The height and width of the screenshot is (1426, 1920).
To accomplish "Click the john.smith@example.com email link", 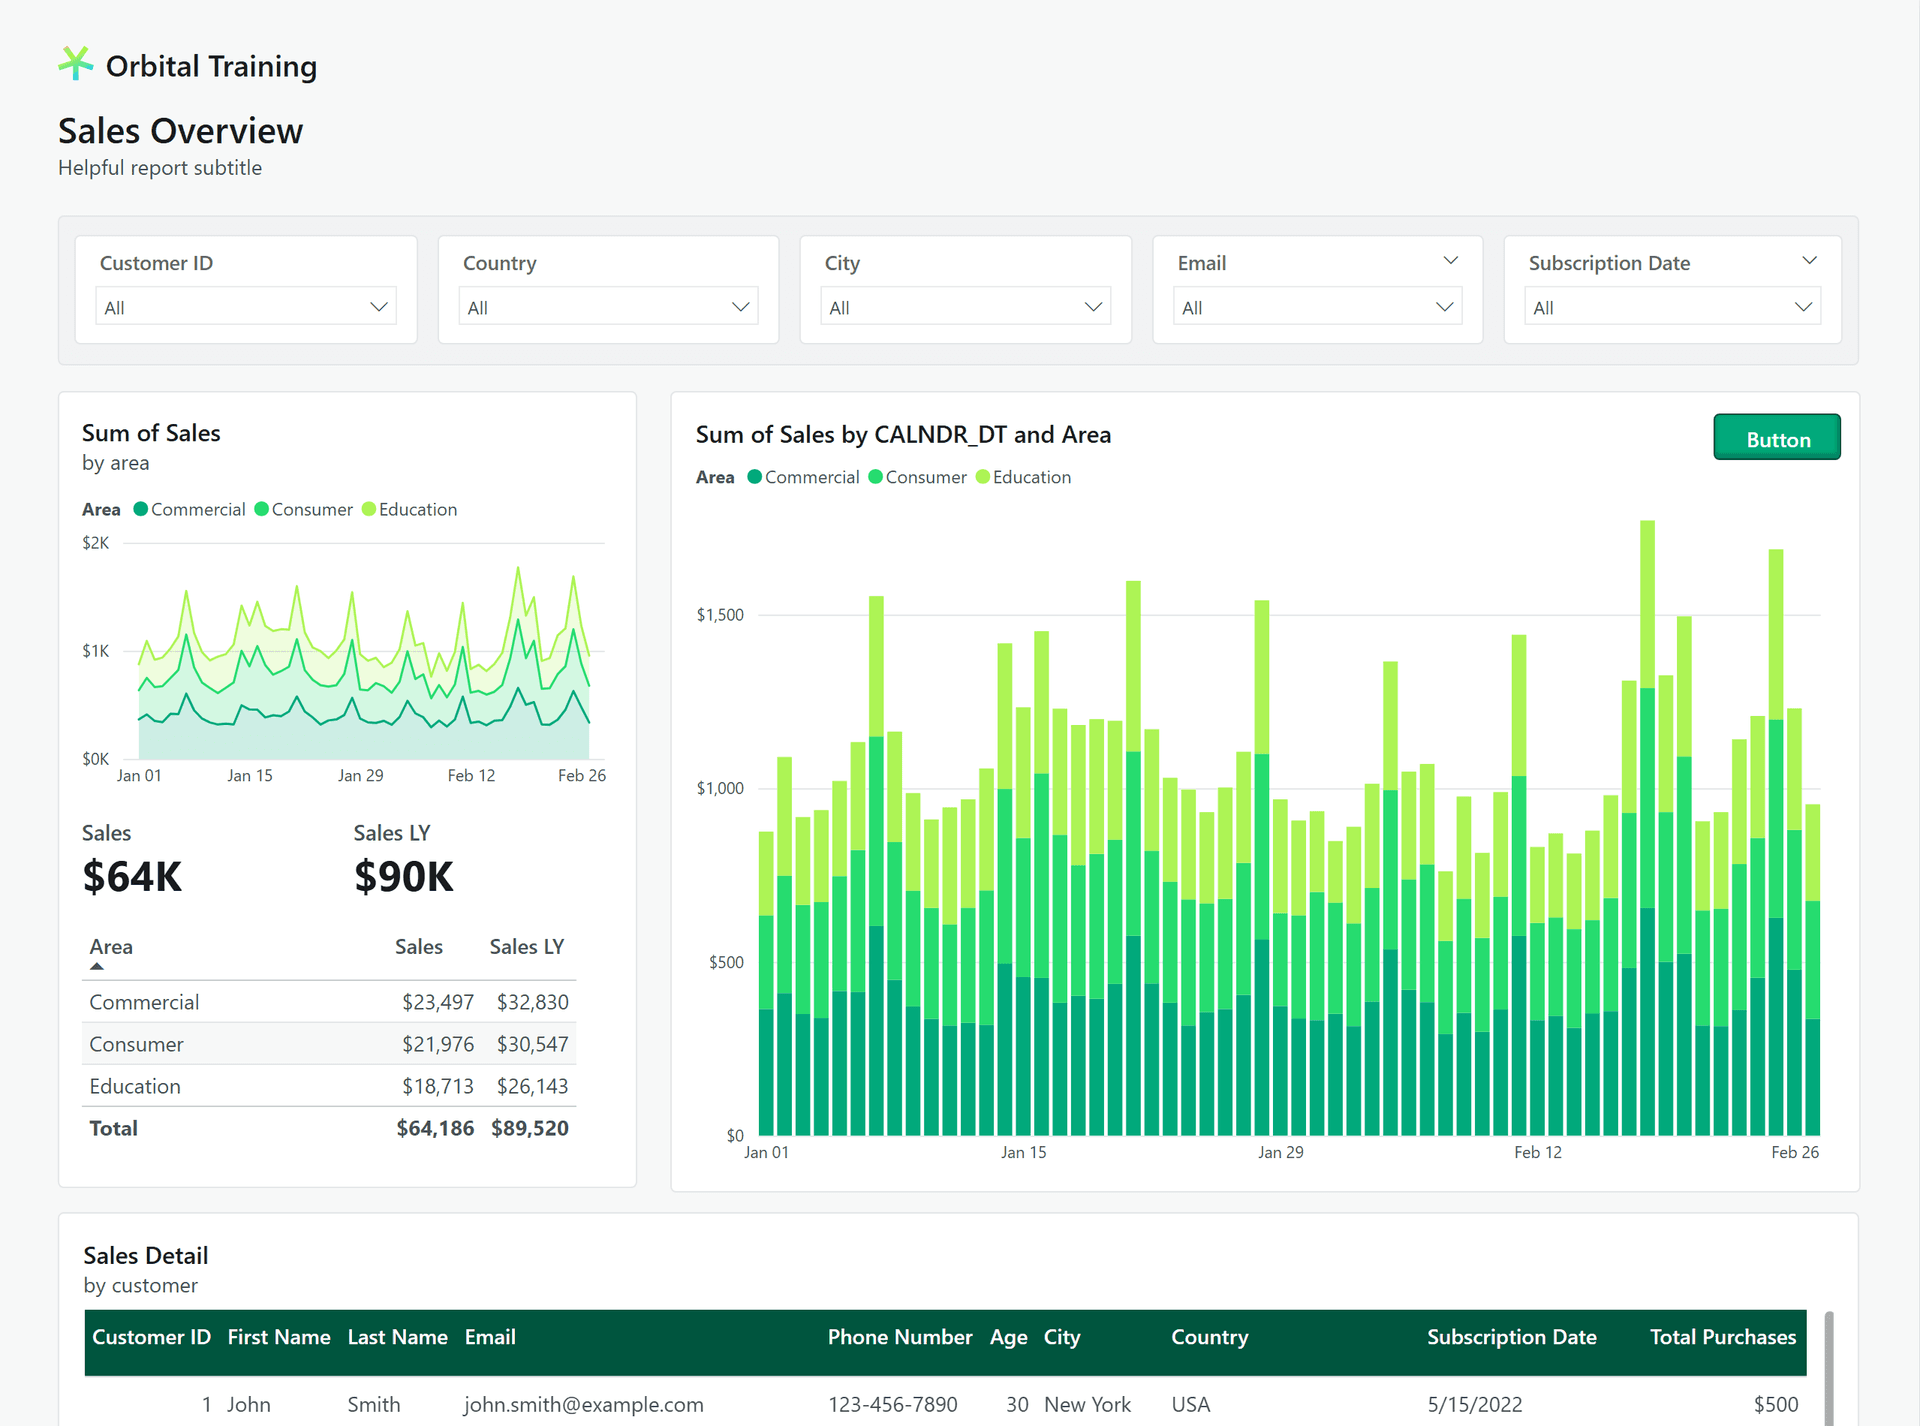I will coord(583,1404).
